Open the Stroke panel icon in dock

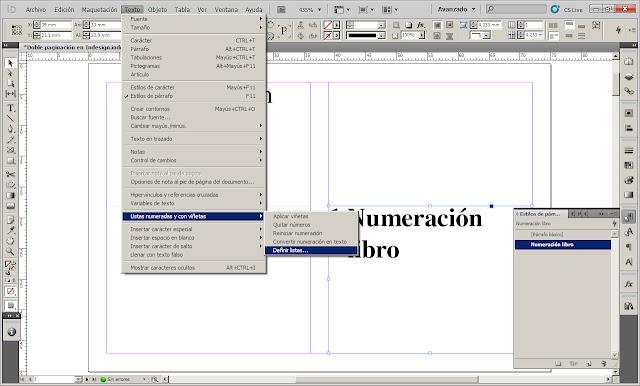click(x=629, y=151)
